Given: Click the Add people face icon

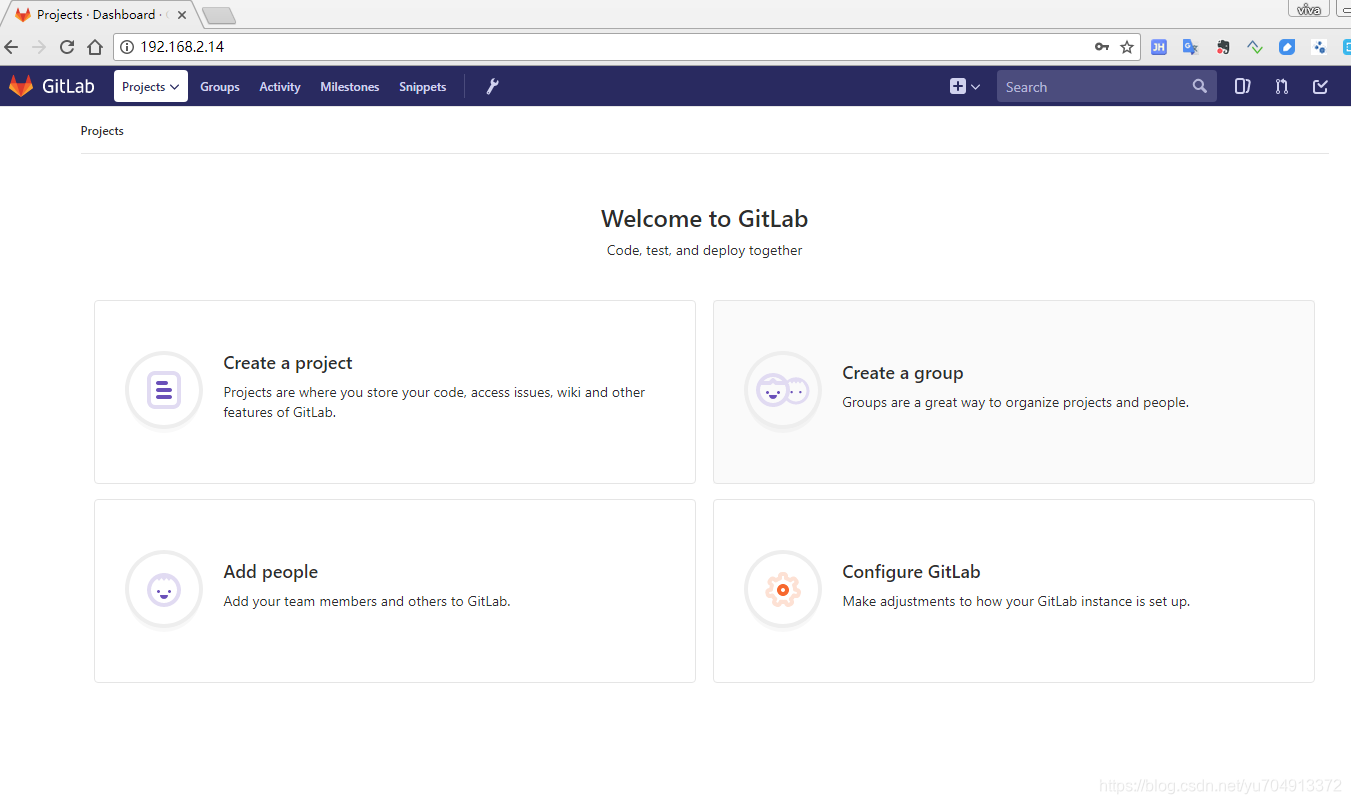Looking at the screenshot, I should pos(164,590).
